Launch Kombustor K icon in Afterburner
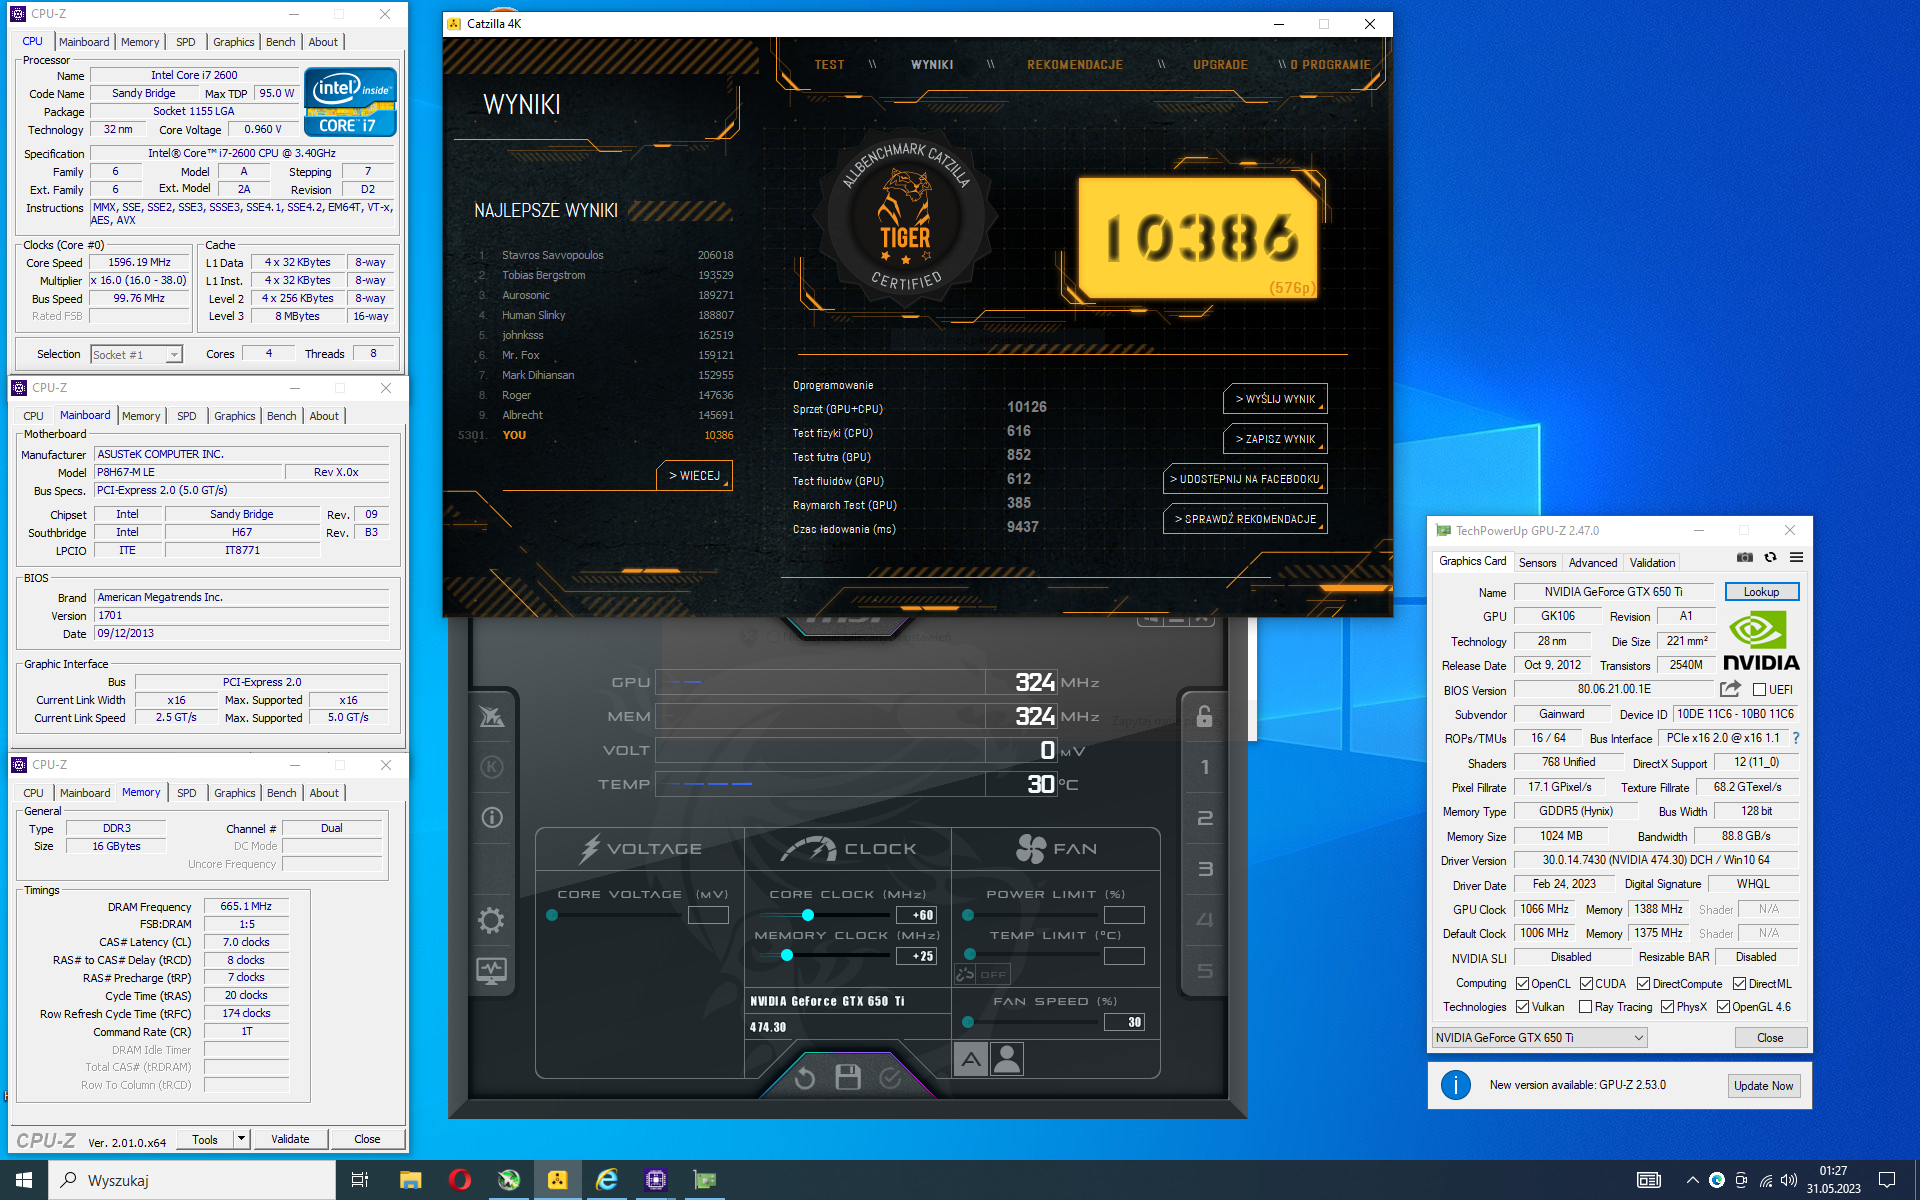 click(491, 767)
